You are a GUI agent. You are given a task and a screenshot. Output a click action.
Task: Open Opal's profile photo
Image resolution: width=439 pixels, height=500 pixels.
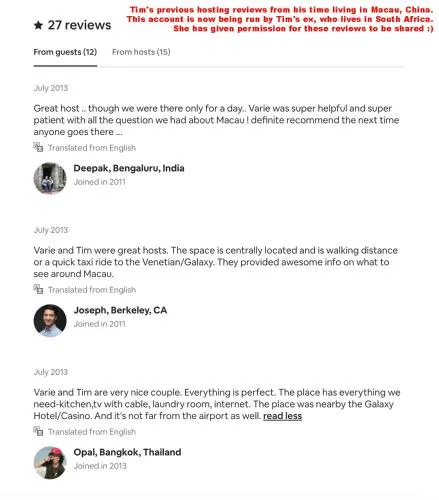50,462
